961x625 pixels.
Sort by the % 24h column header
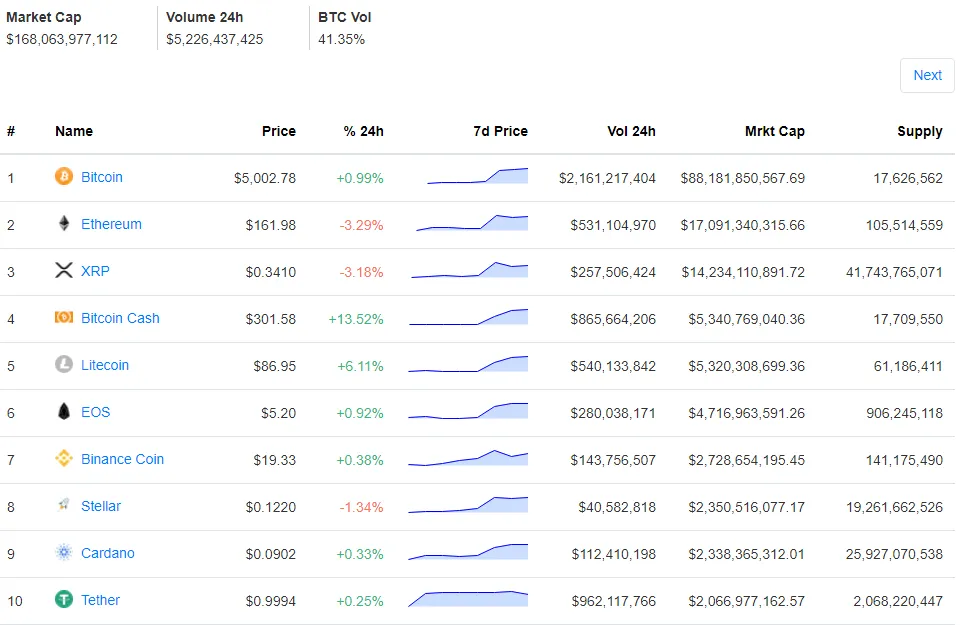pos(363,131)
